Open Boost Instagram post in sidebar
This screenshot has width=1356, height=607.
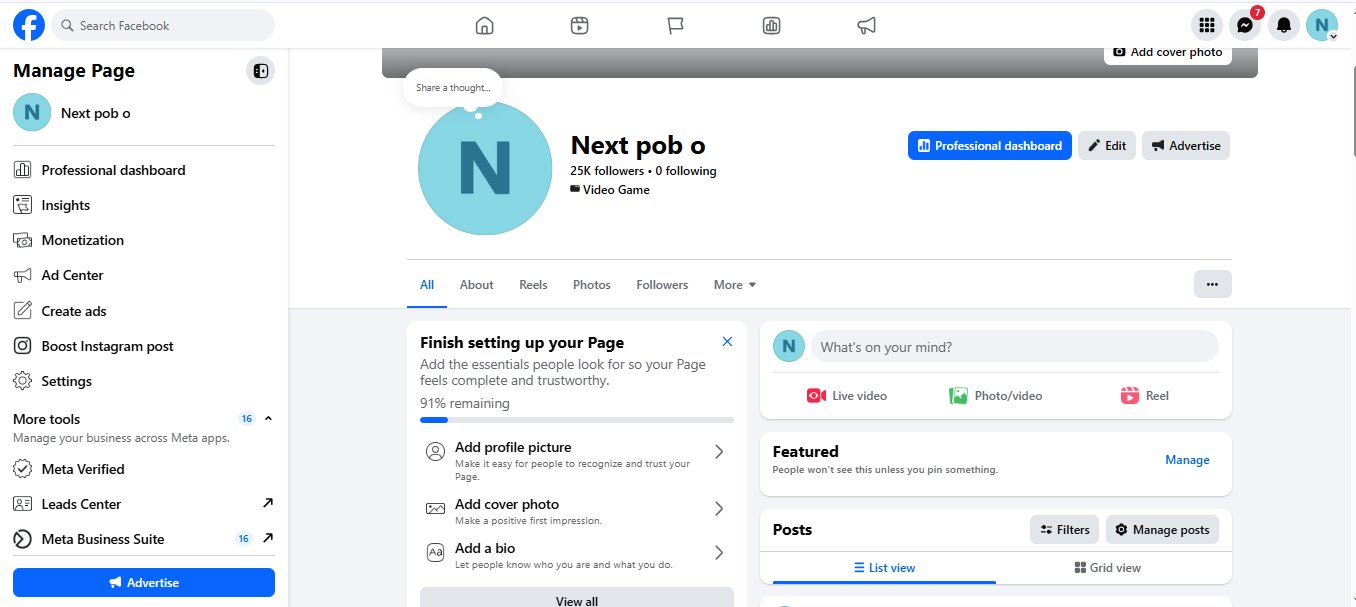[143, 346]
